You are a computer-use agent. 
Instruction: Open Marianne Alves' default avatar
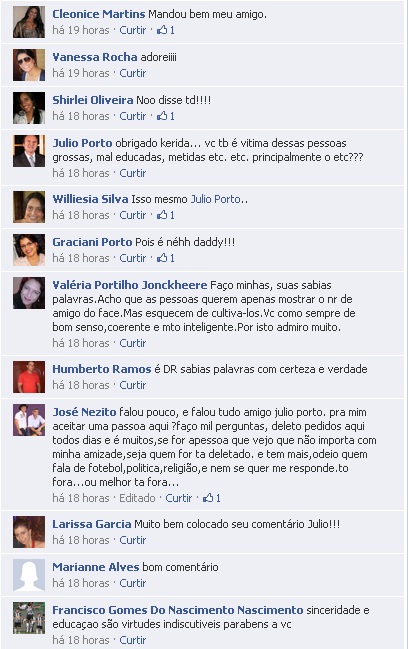coord(29,574)
